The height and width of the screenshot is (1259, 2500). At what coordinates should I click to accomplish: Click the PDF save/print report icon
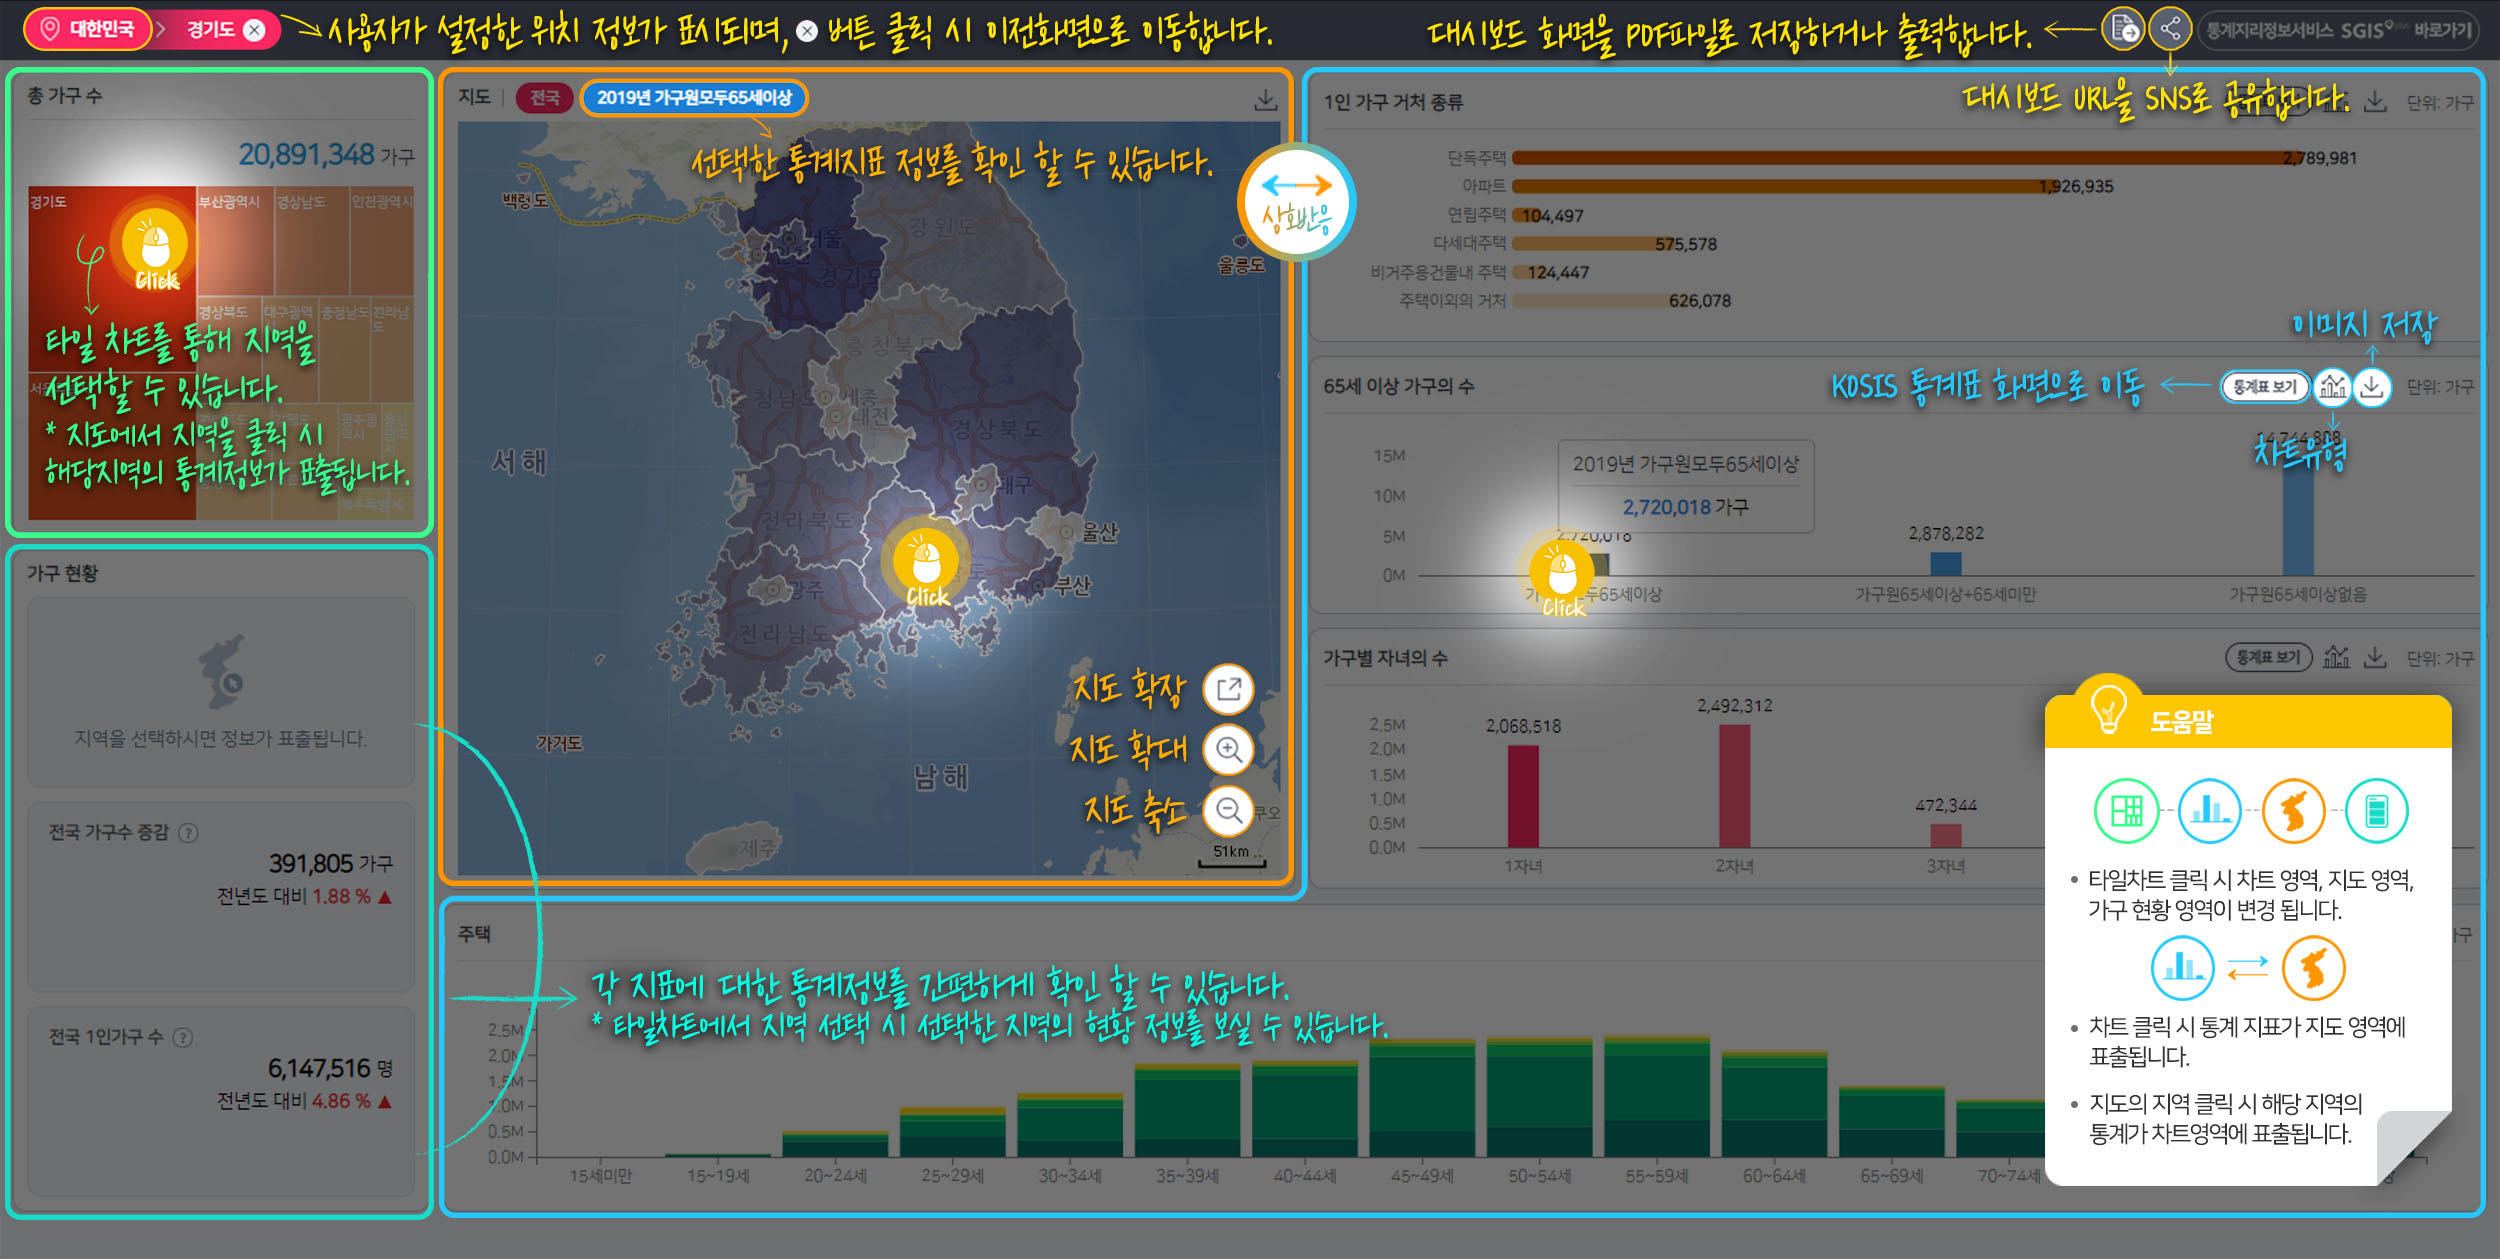[x=2124, y=29]
